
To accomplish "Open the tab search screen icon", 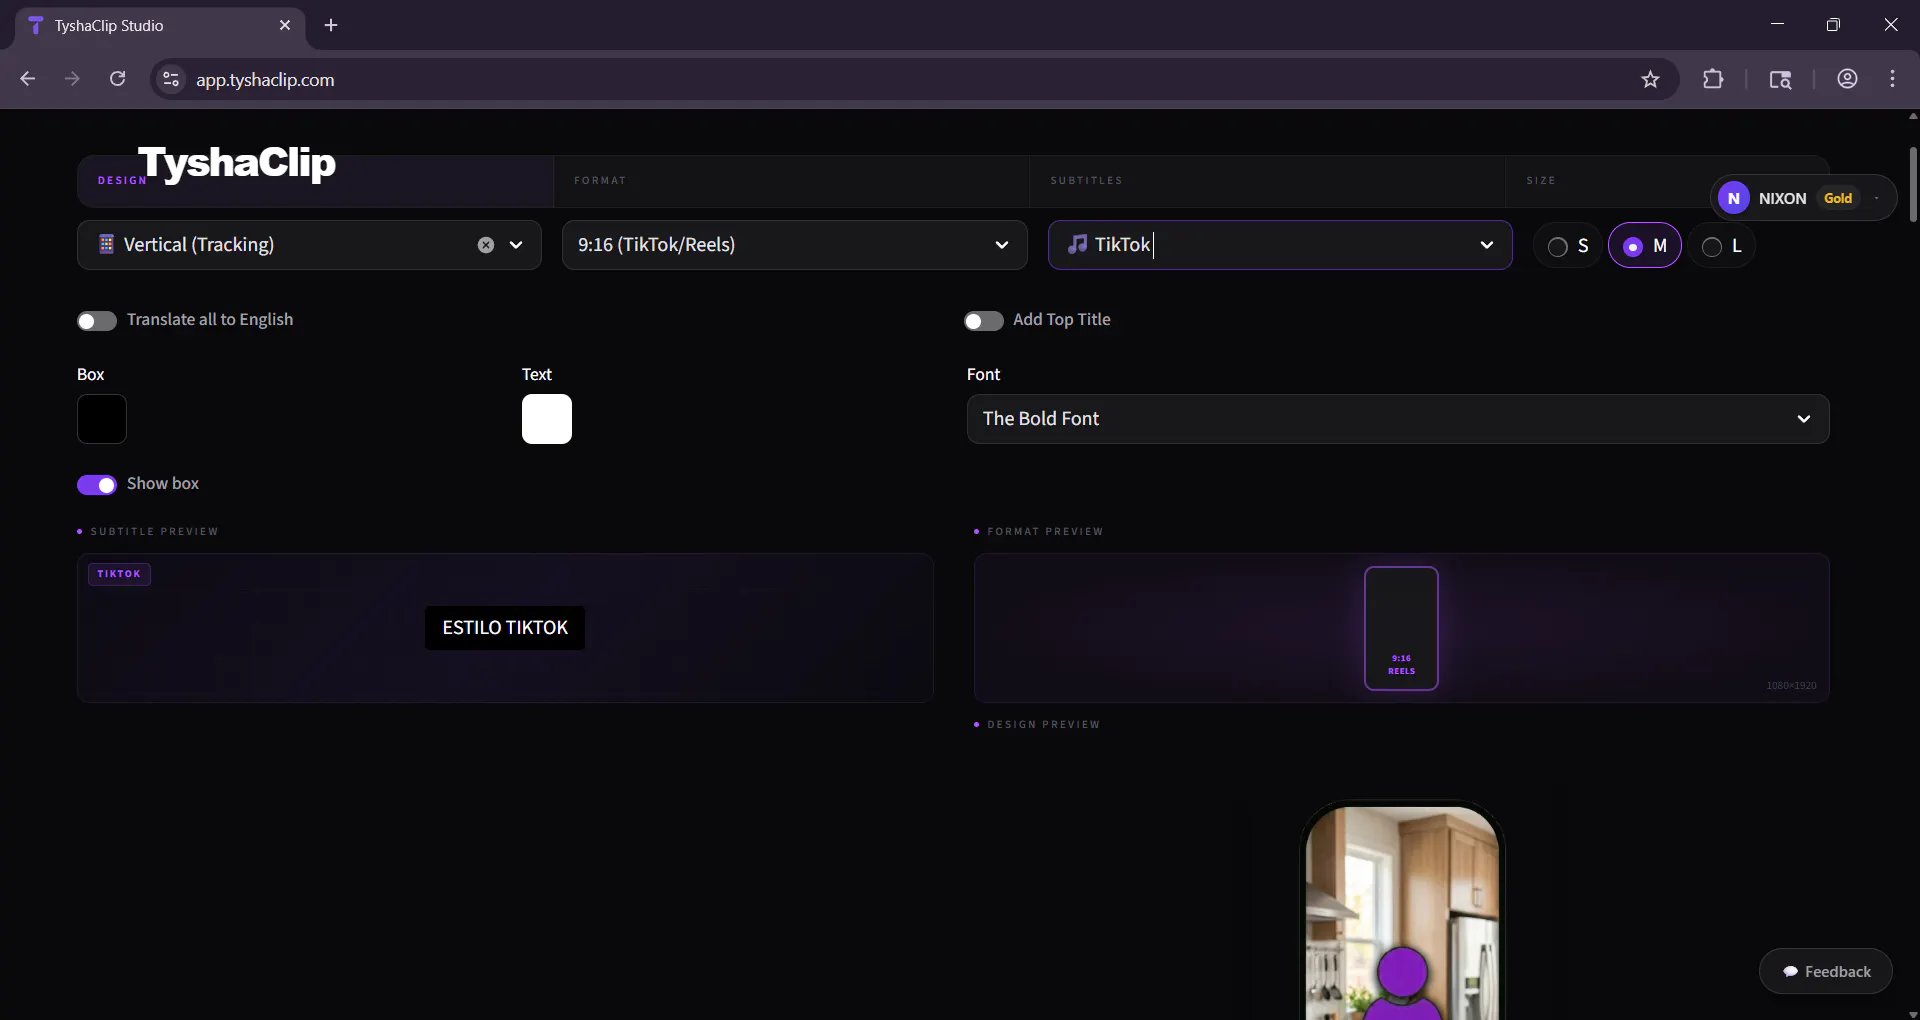I will (1780, 80).
